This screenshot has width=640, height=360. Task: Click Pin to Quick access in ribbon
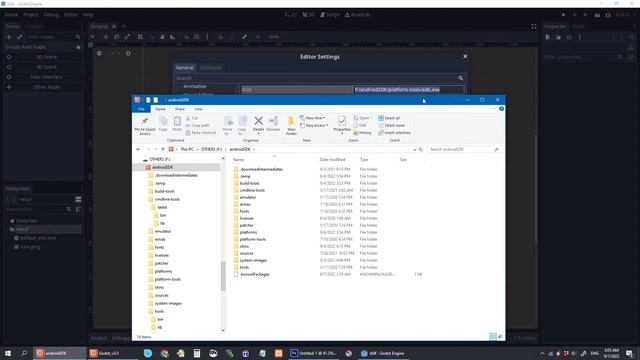point(144,125)
